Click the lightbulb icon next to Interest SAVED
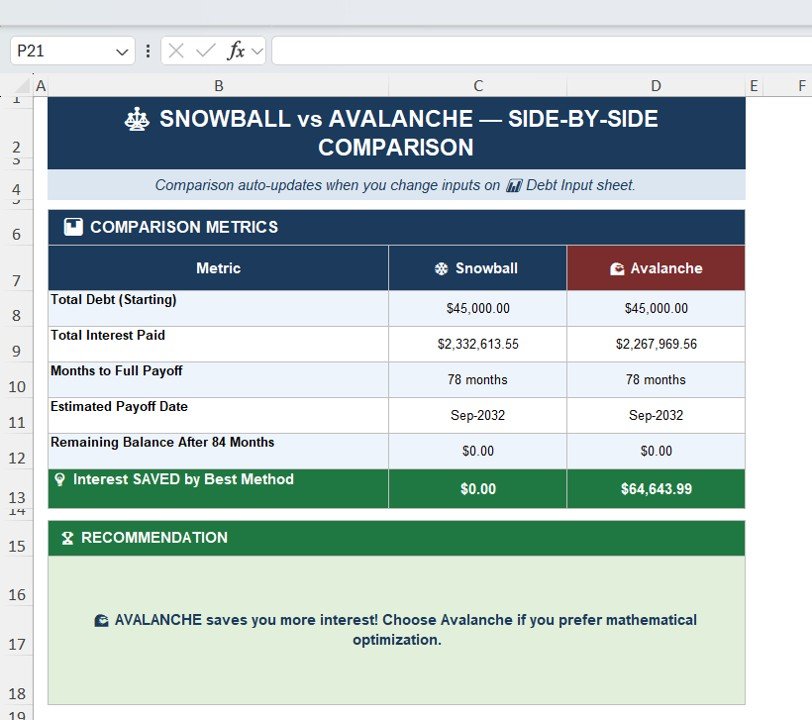Screen dimensions: 812x720 pos(60,480)
